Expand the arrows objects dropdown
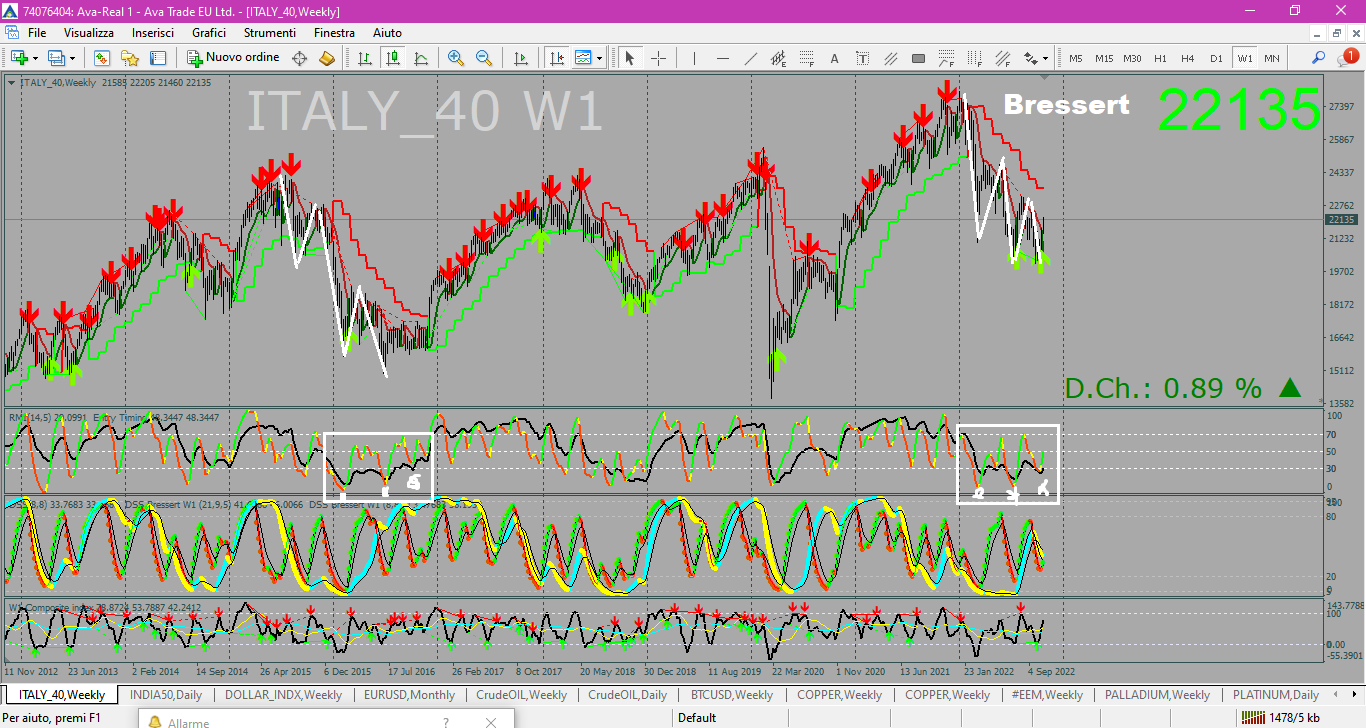The width and height of the screenshot is (1366, 728). coord(1045,59)
